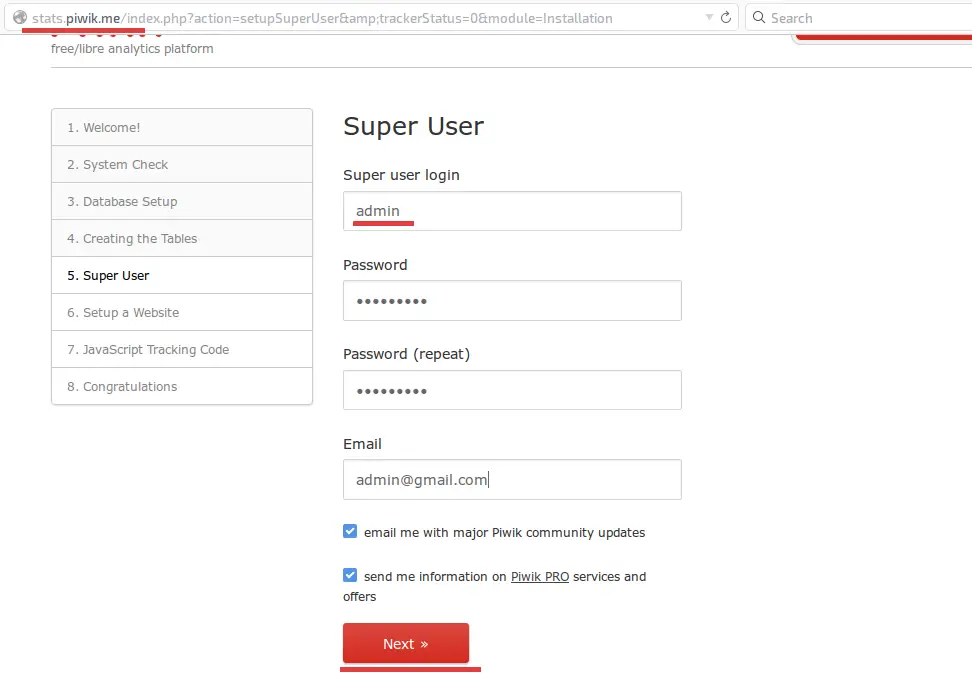Screen dimensions: 972x679
Task: Select step 8. Congratulations
Action: point(182,386)
